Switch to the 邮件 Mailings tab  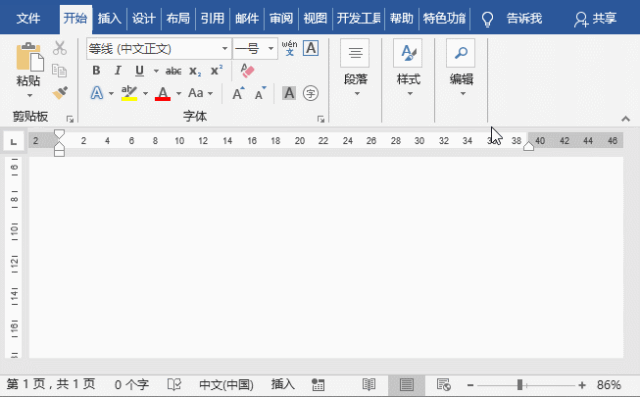pyautogui.click(x=247, y=18)
